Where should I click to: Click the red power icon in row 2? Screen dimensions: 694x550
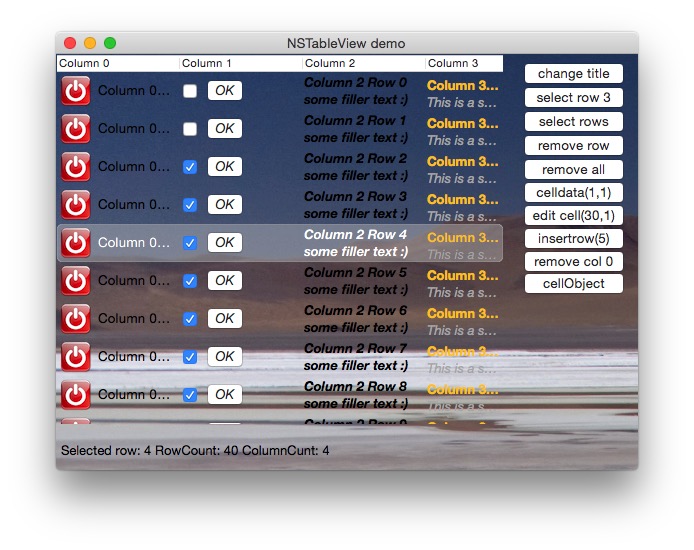pyautogui.click(x=76, y=167)
